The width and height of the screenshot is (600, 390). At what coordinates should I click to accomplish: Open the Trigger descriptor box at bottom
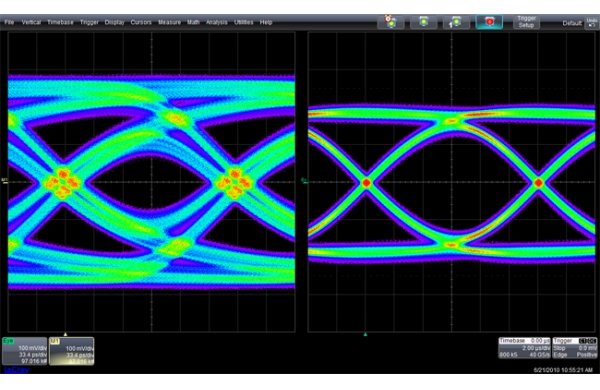pyautogui.click(x=575, y=348)
